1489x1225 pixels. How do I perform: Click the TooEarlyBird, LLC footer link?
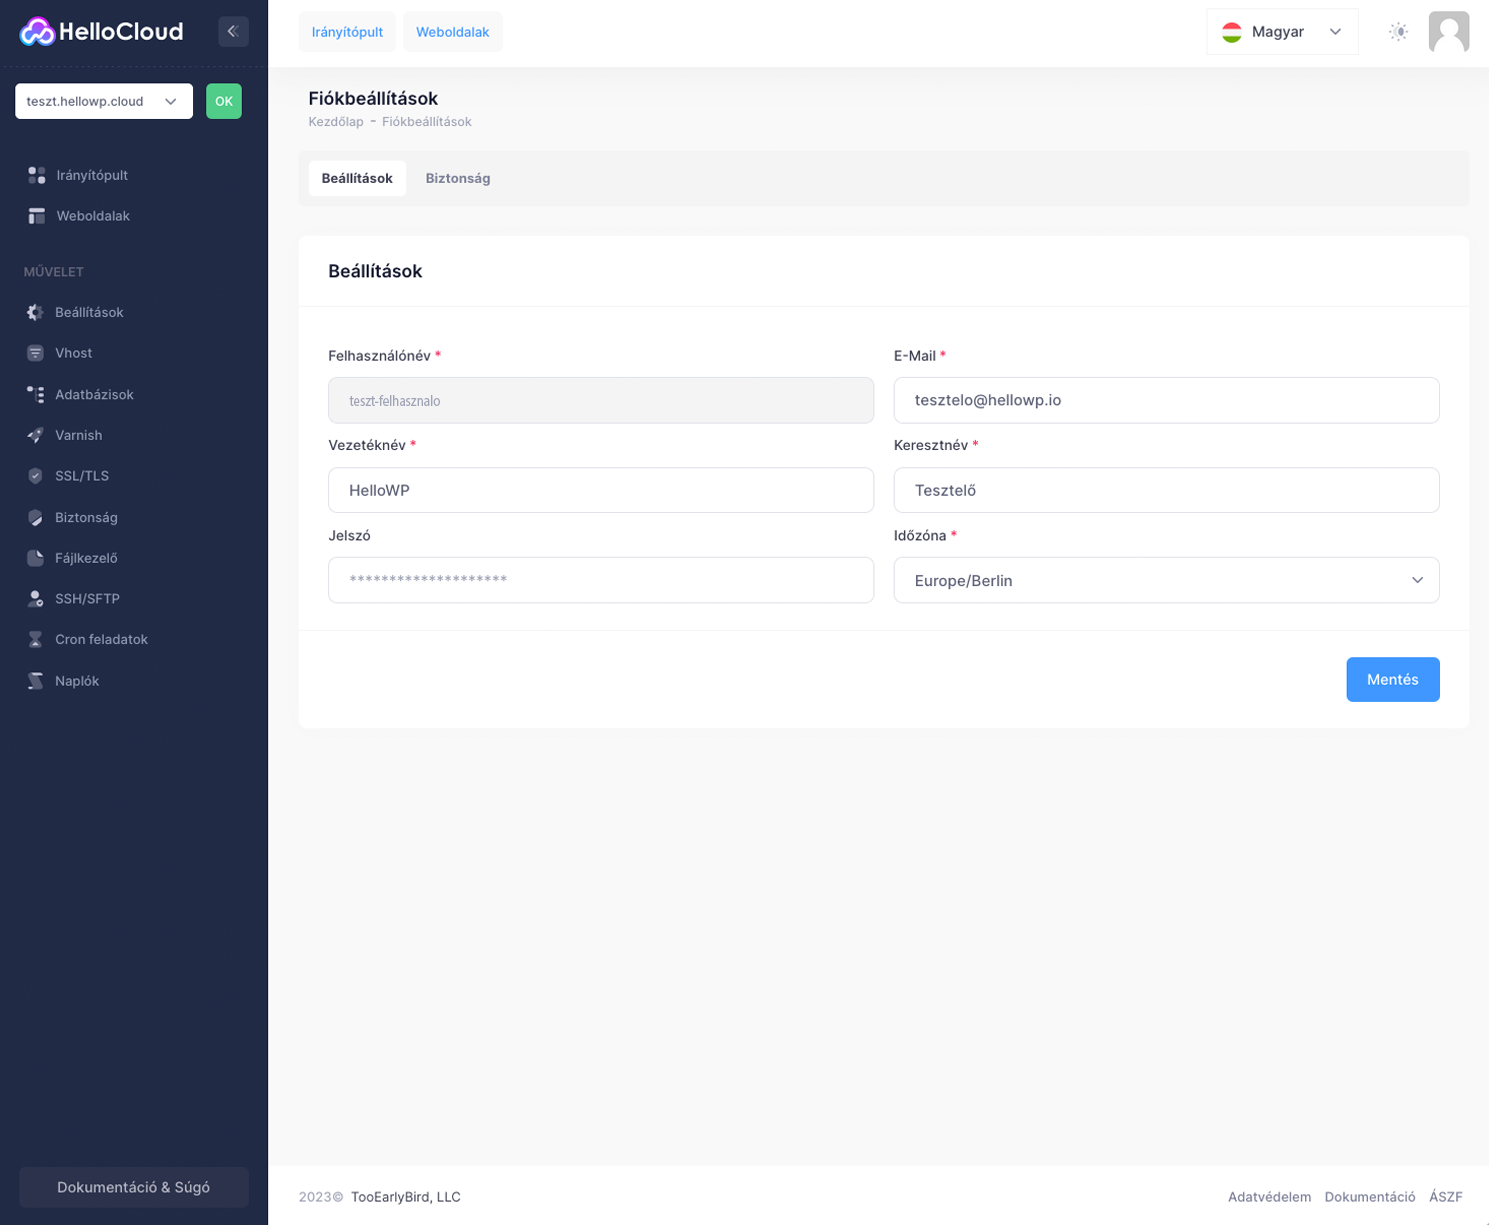coord(406,1197)
